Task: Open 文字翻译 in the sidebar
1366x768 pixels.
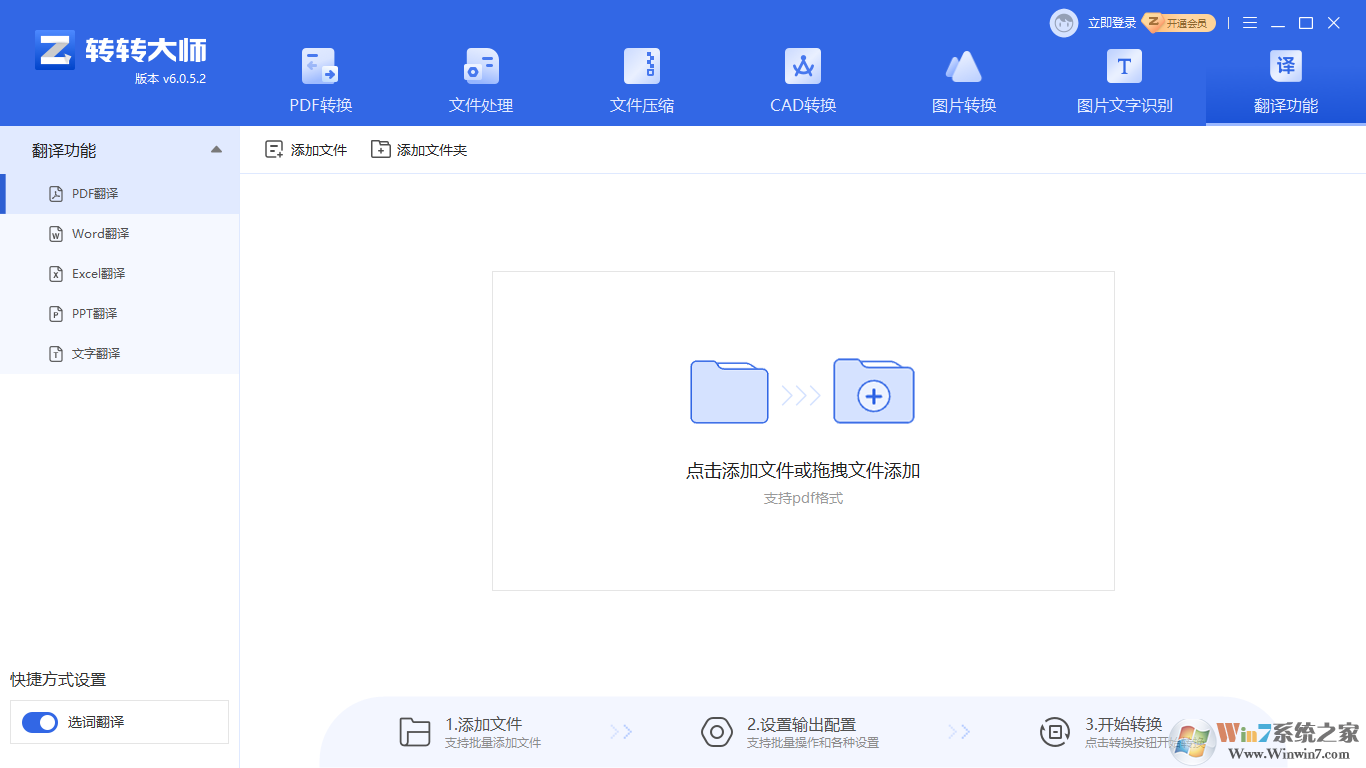Action: click(120, 354)
